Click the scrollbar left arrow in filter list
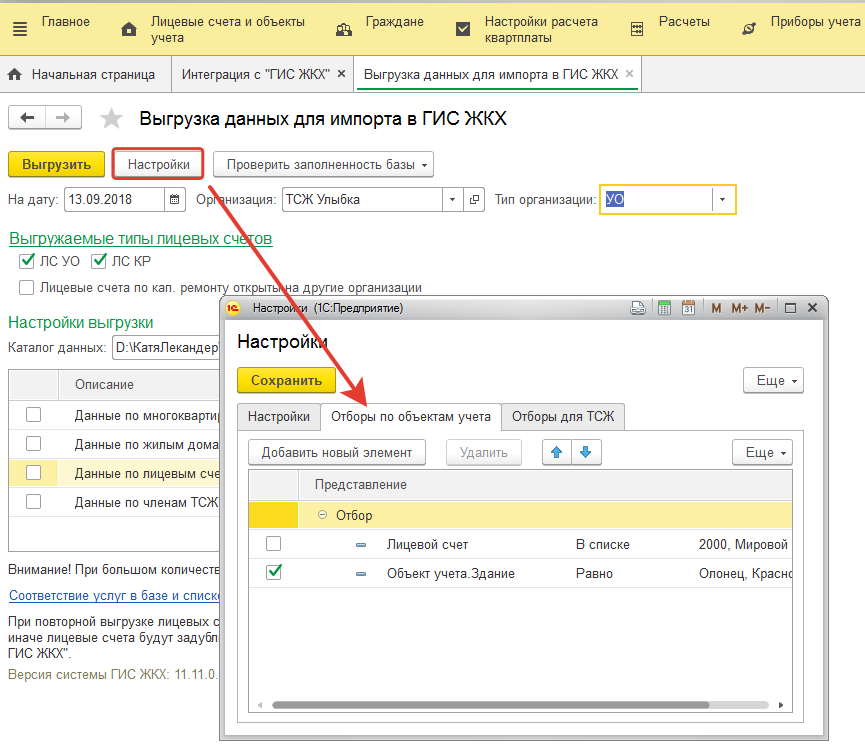Viewport: 865px width, 755px height. tap(260, 705)
